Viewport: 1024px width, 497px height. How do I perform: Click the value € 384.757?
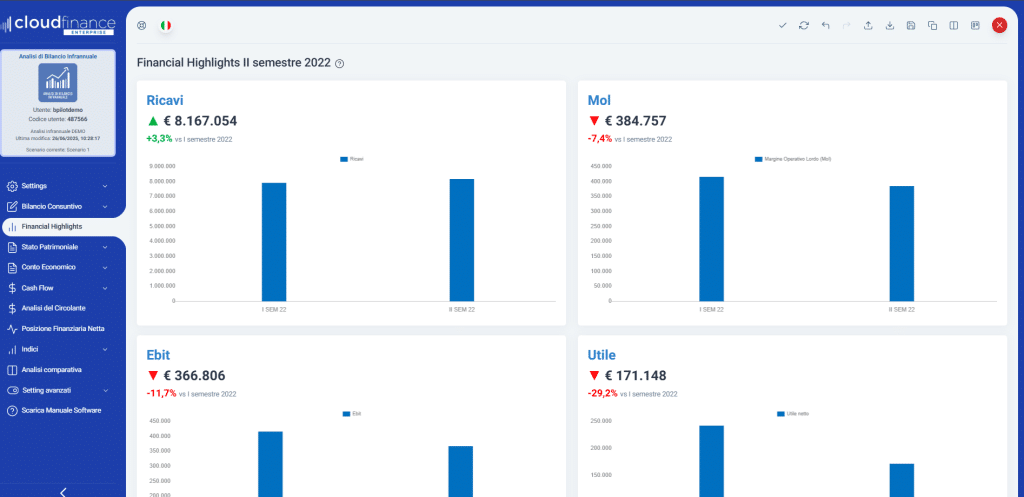[x=635, y=121]
